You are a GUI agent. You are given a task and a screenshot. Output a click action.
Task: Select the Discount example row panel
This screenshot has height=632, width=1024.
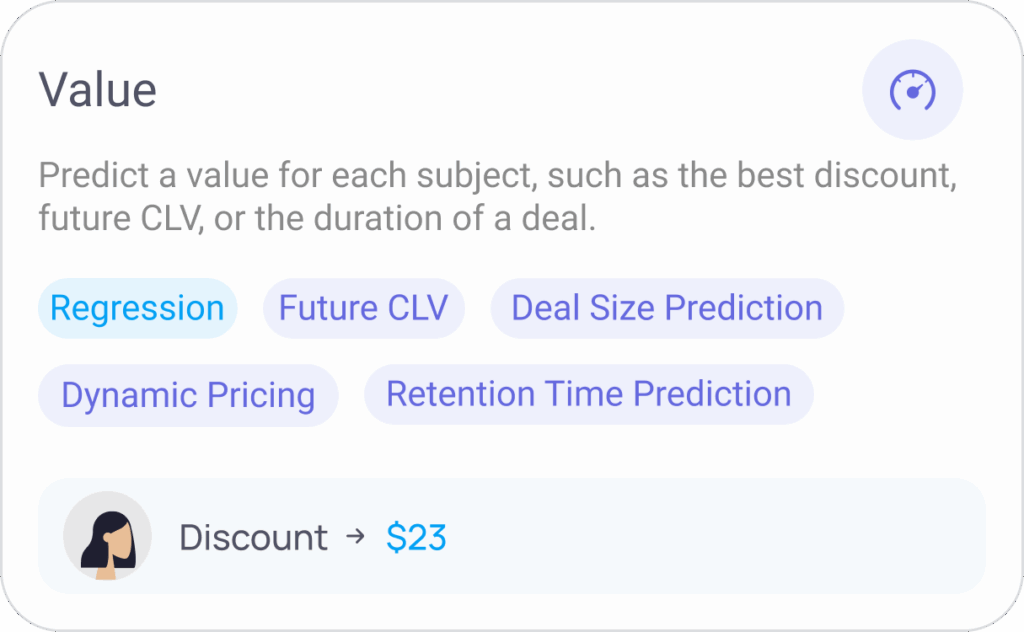pos(511,536)
